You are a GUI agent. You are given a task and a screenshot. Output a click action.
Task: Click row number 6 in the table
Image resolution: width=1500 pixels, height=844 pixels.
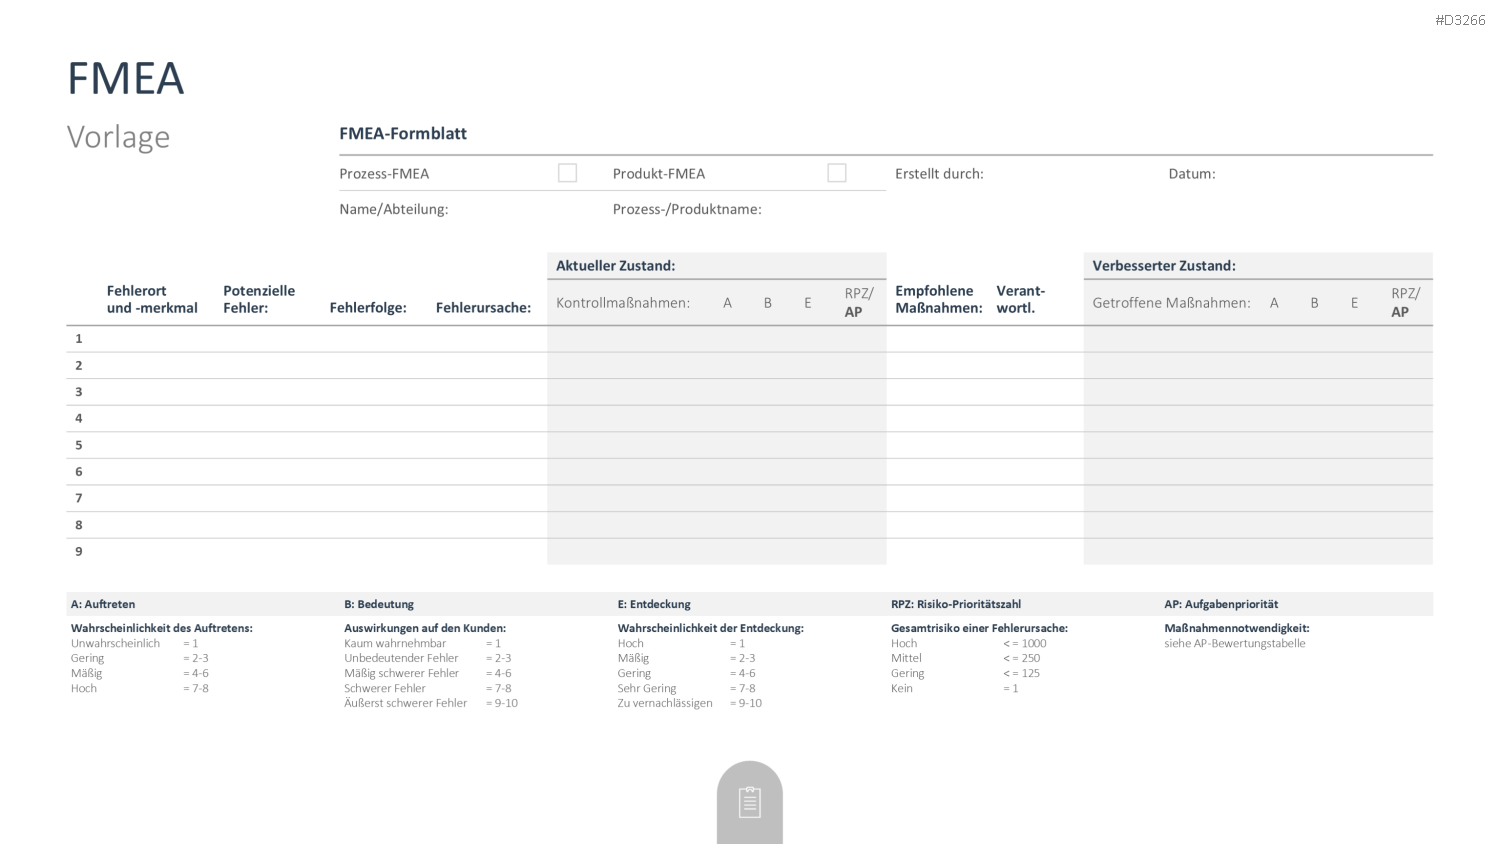[x=78, y=471]
